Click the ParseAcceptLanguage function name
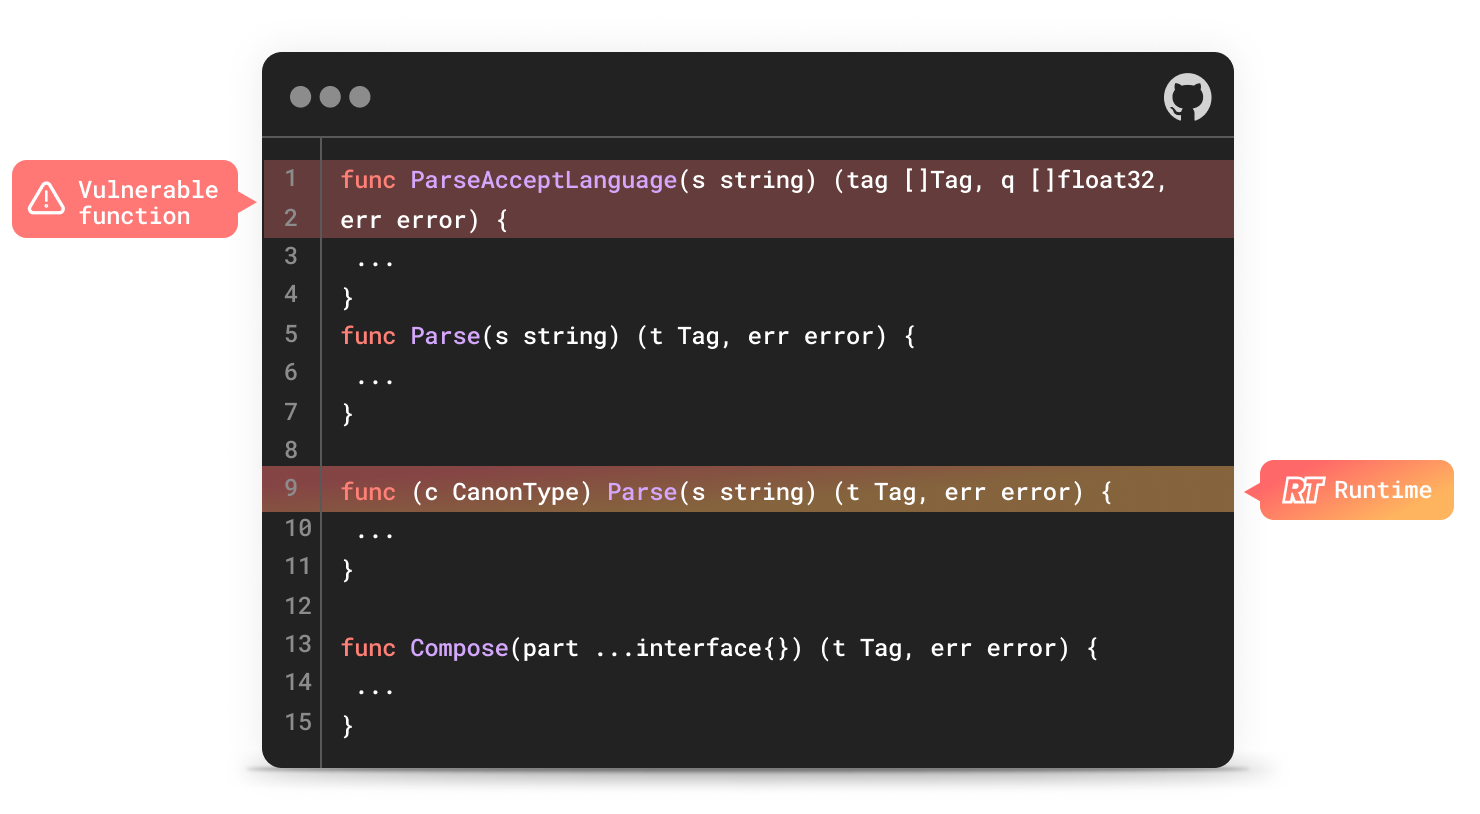This screenshot has height=814, width=1480. click(543, 180)
